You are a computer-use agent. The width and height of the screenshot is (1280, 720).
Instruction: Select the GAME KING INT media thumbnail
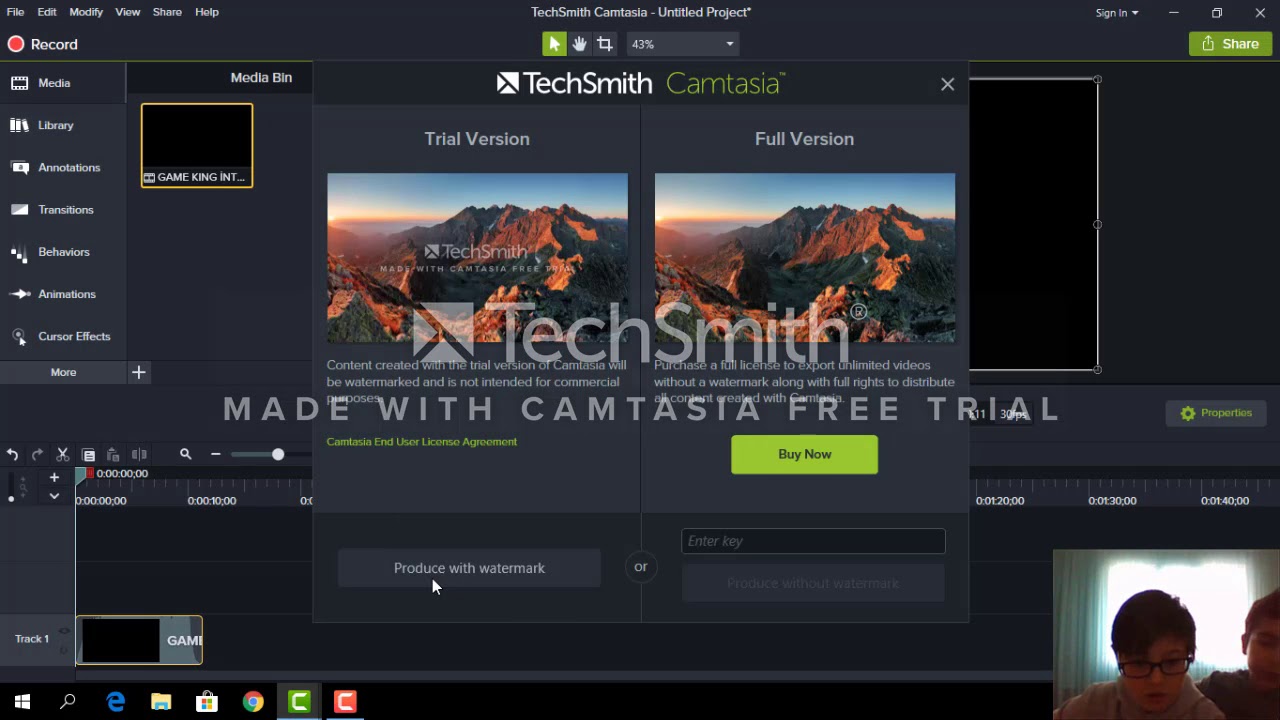pos(197,145)
